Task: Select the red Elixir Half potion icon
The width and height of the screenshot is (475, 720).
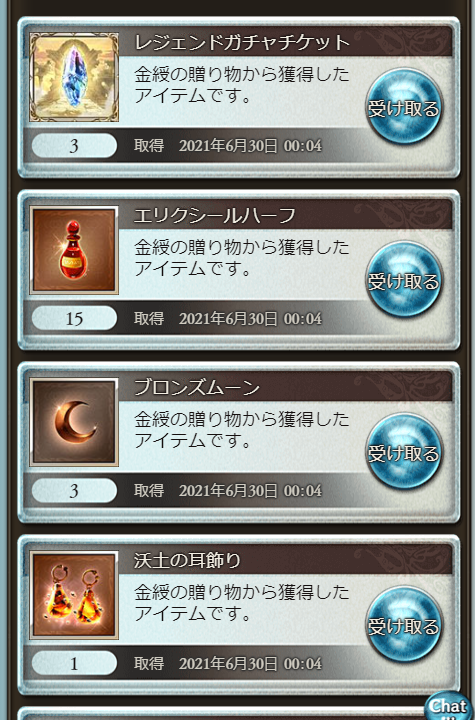Action: [74, 250]
